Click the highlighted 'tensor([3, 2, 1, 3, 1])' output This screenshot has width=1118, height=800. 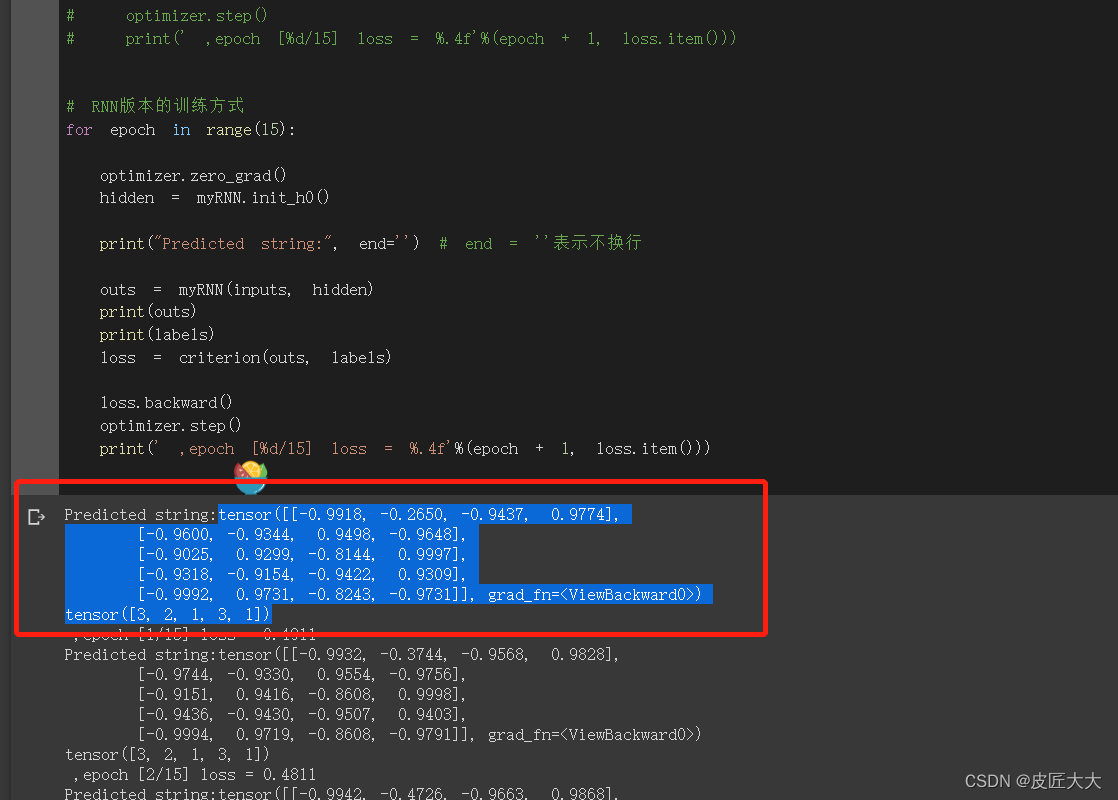click(x=168, y=615)
